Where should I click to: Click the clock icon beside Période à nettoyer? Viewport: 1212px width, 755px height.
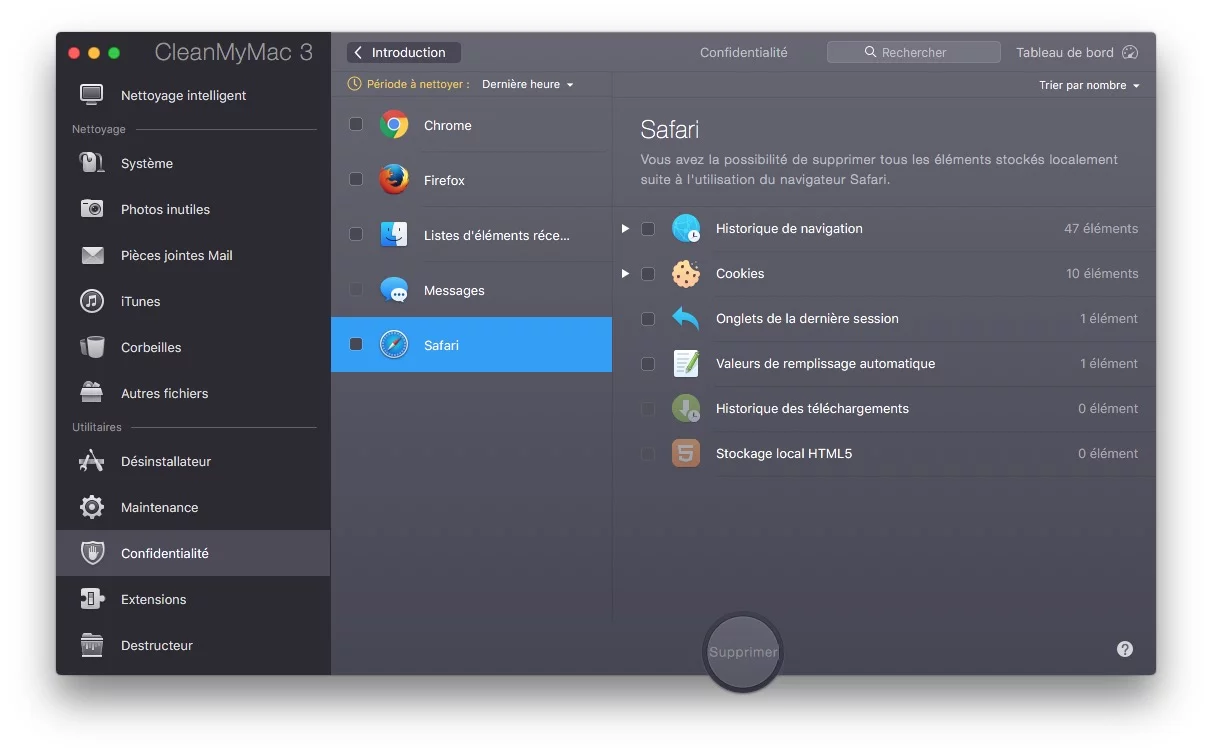(x=355, y=84)
